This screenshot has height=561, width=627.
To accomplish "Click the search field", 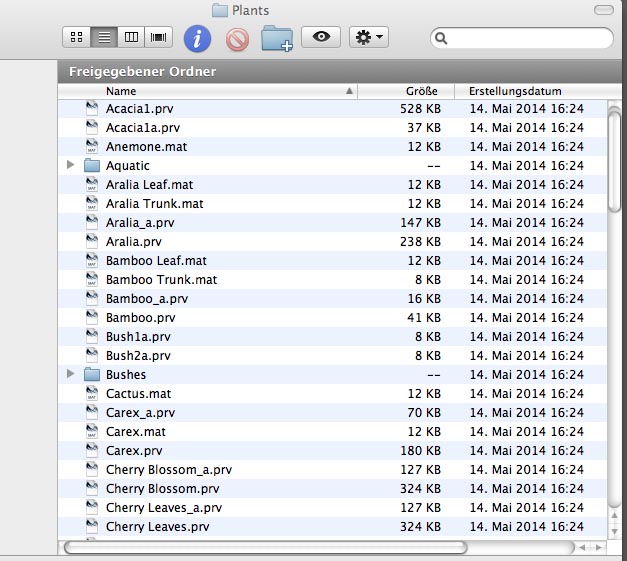I will 522,38.
